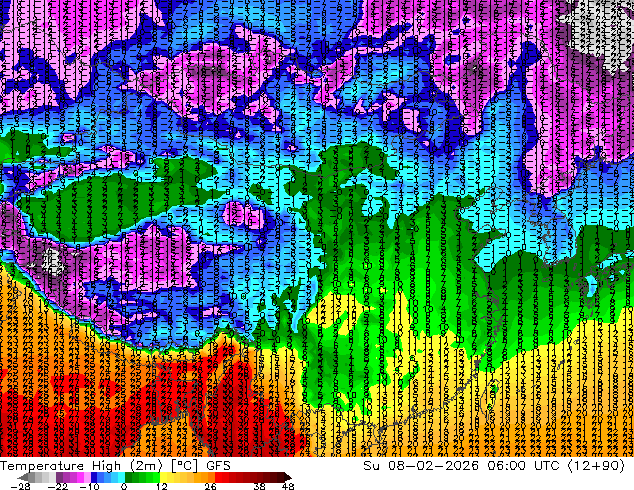Click the -10 label on the color scale
Viewport: 634px width, 490px height.
coord(89,486)
